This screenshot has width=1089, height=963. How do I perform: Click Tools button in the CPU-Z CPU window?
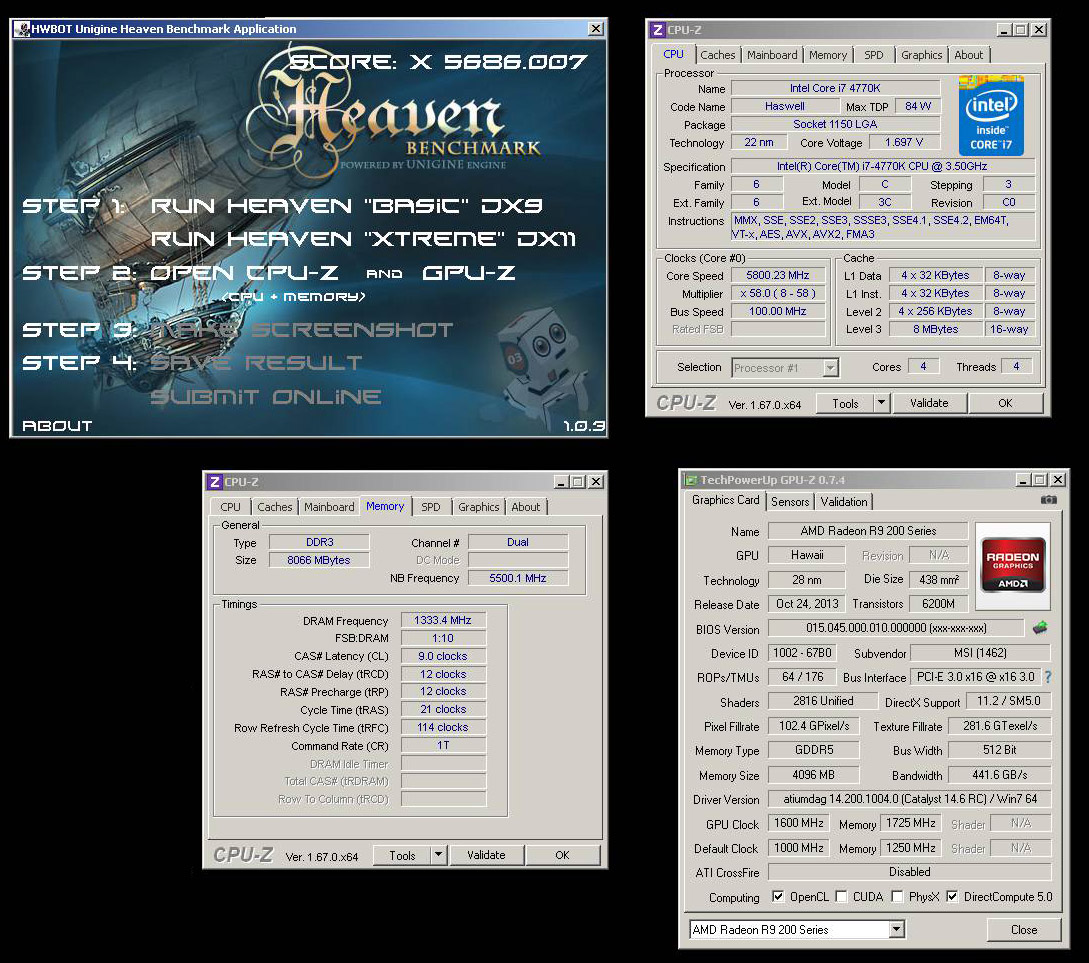[x=845, y=403]
